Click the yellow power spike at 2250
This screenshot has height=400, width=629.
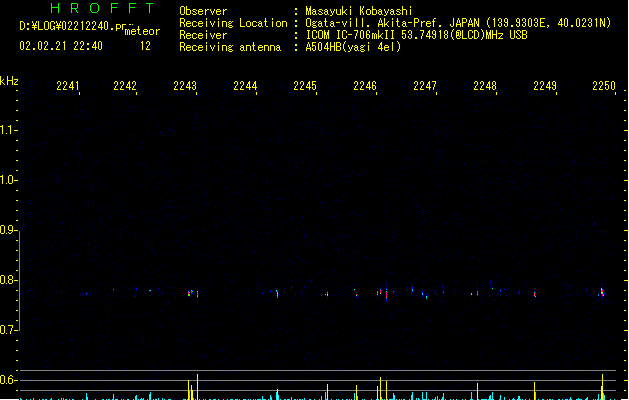coord(602,386)
